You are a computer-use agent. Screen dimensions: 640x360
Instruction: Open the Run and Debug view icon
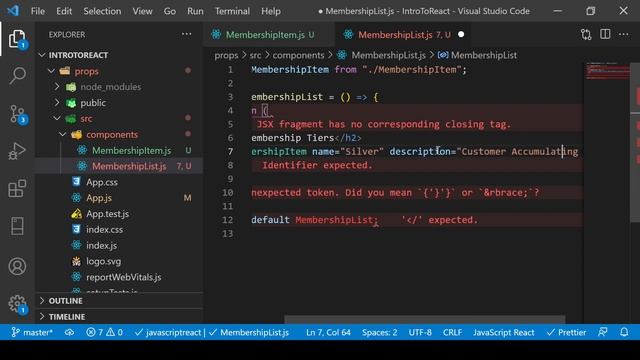click(17, 151)
